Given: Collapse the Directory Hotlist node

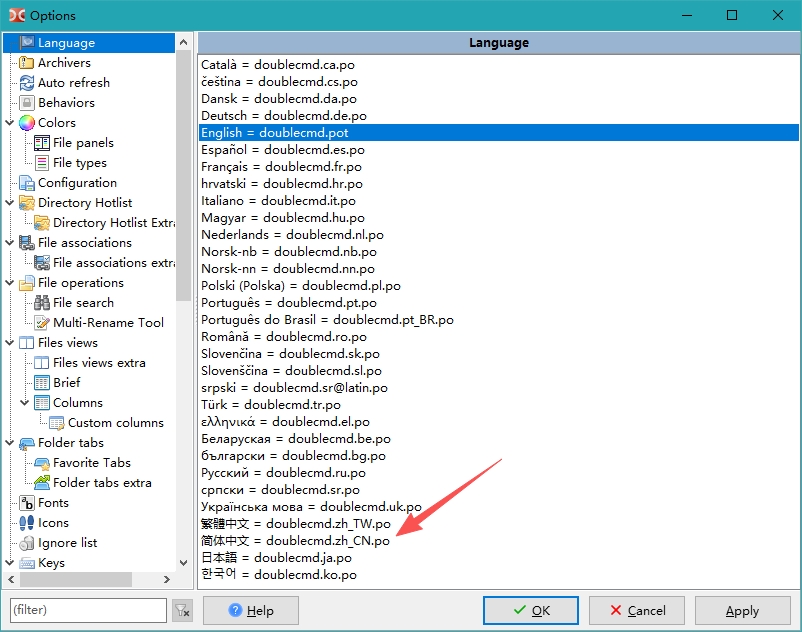Looking at the screenshot, I should pyautogui.click(x=10, y=202).
